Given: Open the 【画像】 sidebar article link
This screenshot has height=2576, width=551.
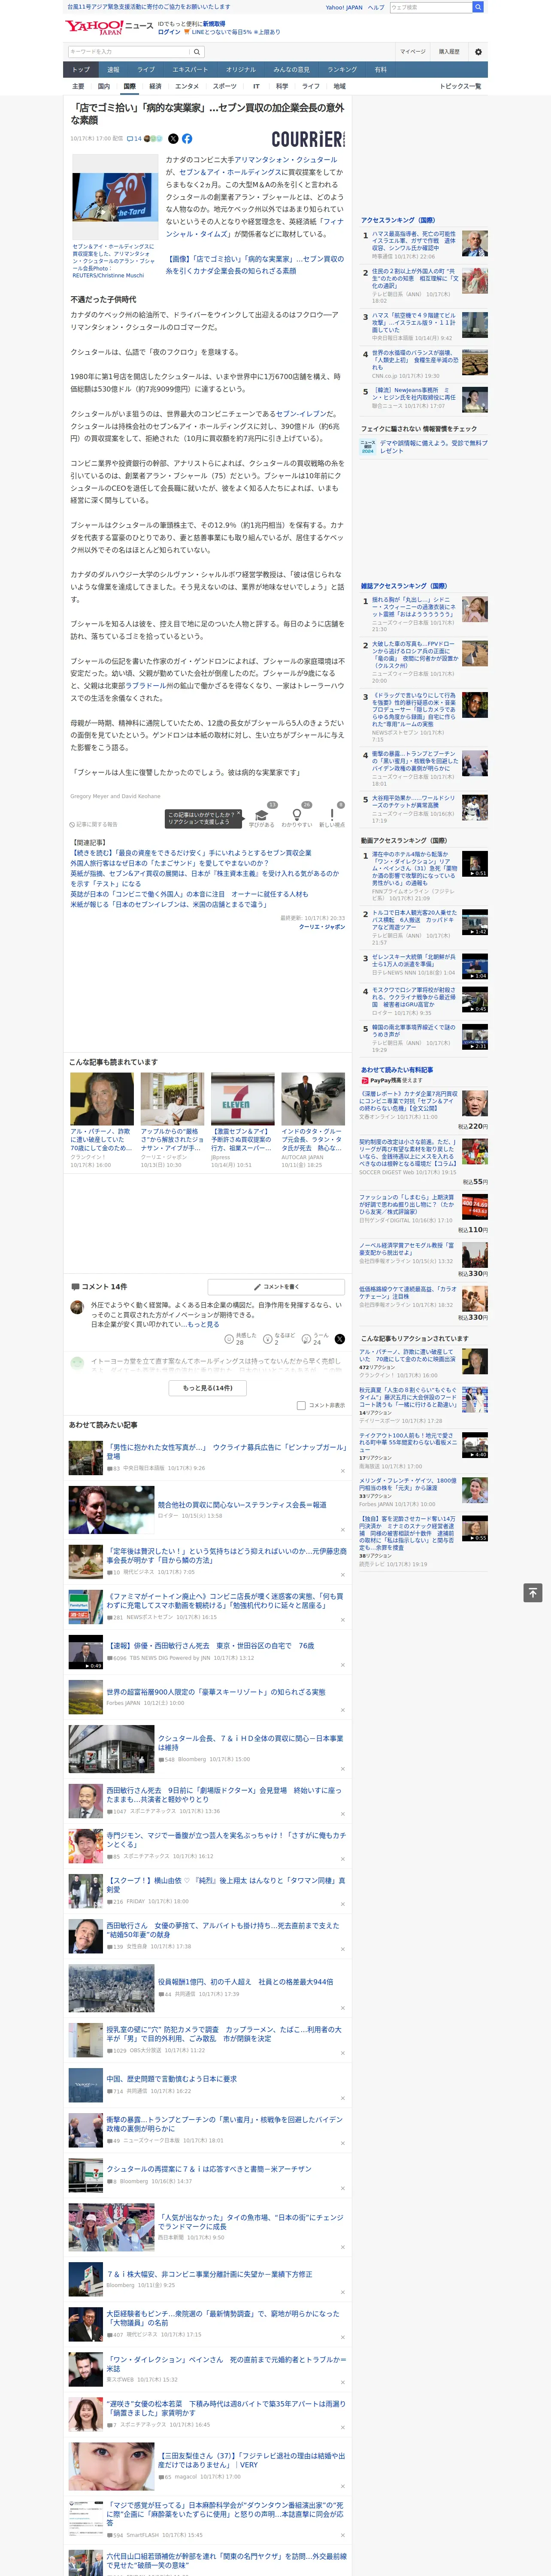Looking at the screenshot, I should pyautogui.click(x=255, y=264).
